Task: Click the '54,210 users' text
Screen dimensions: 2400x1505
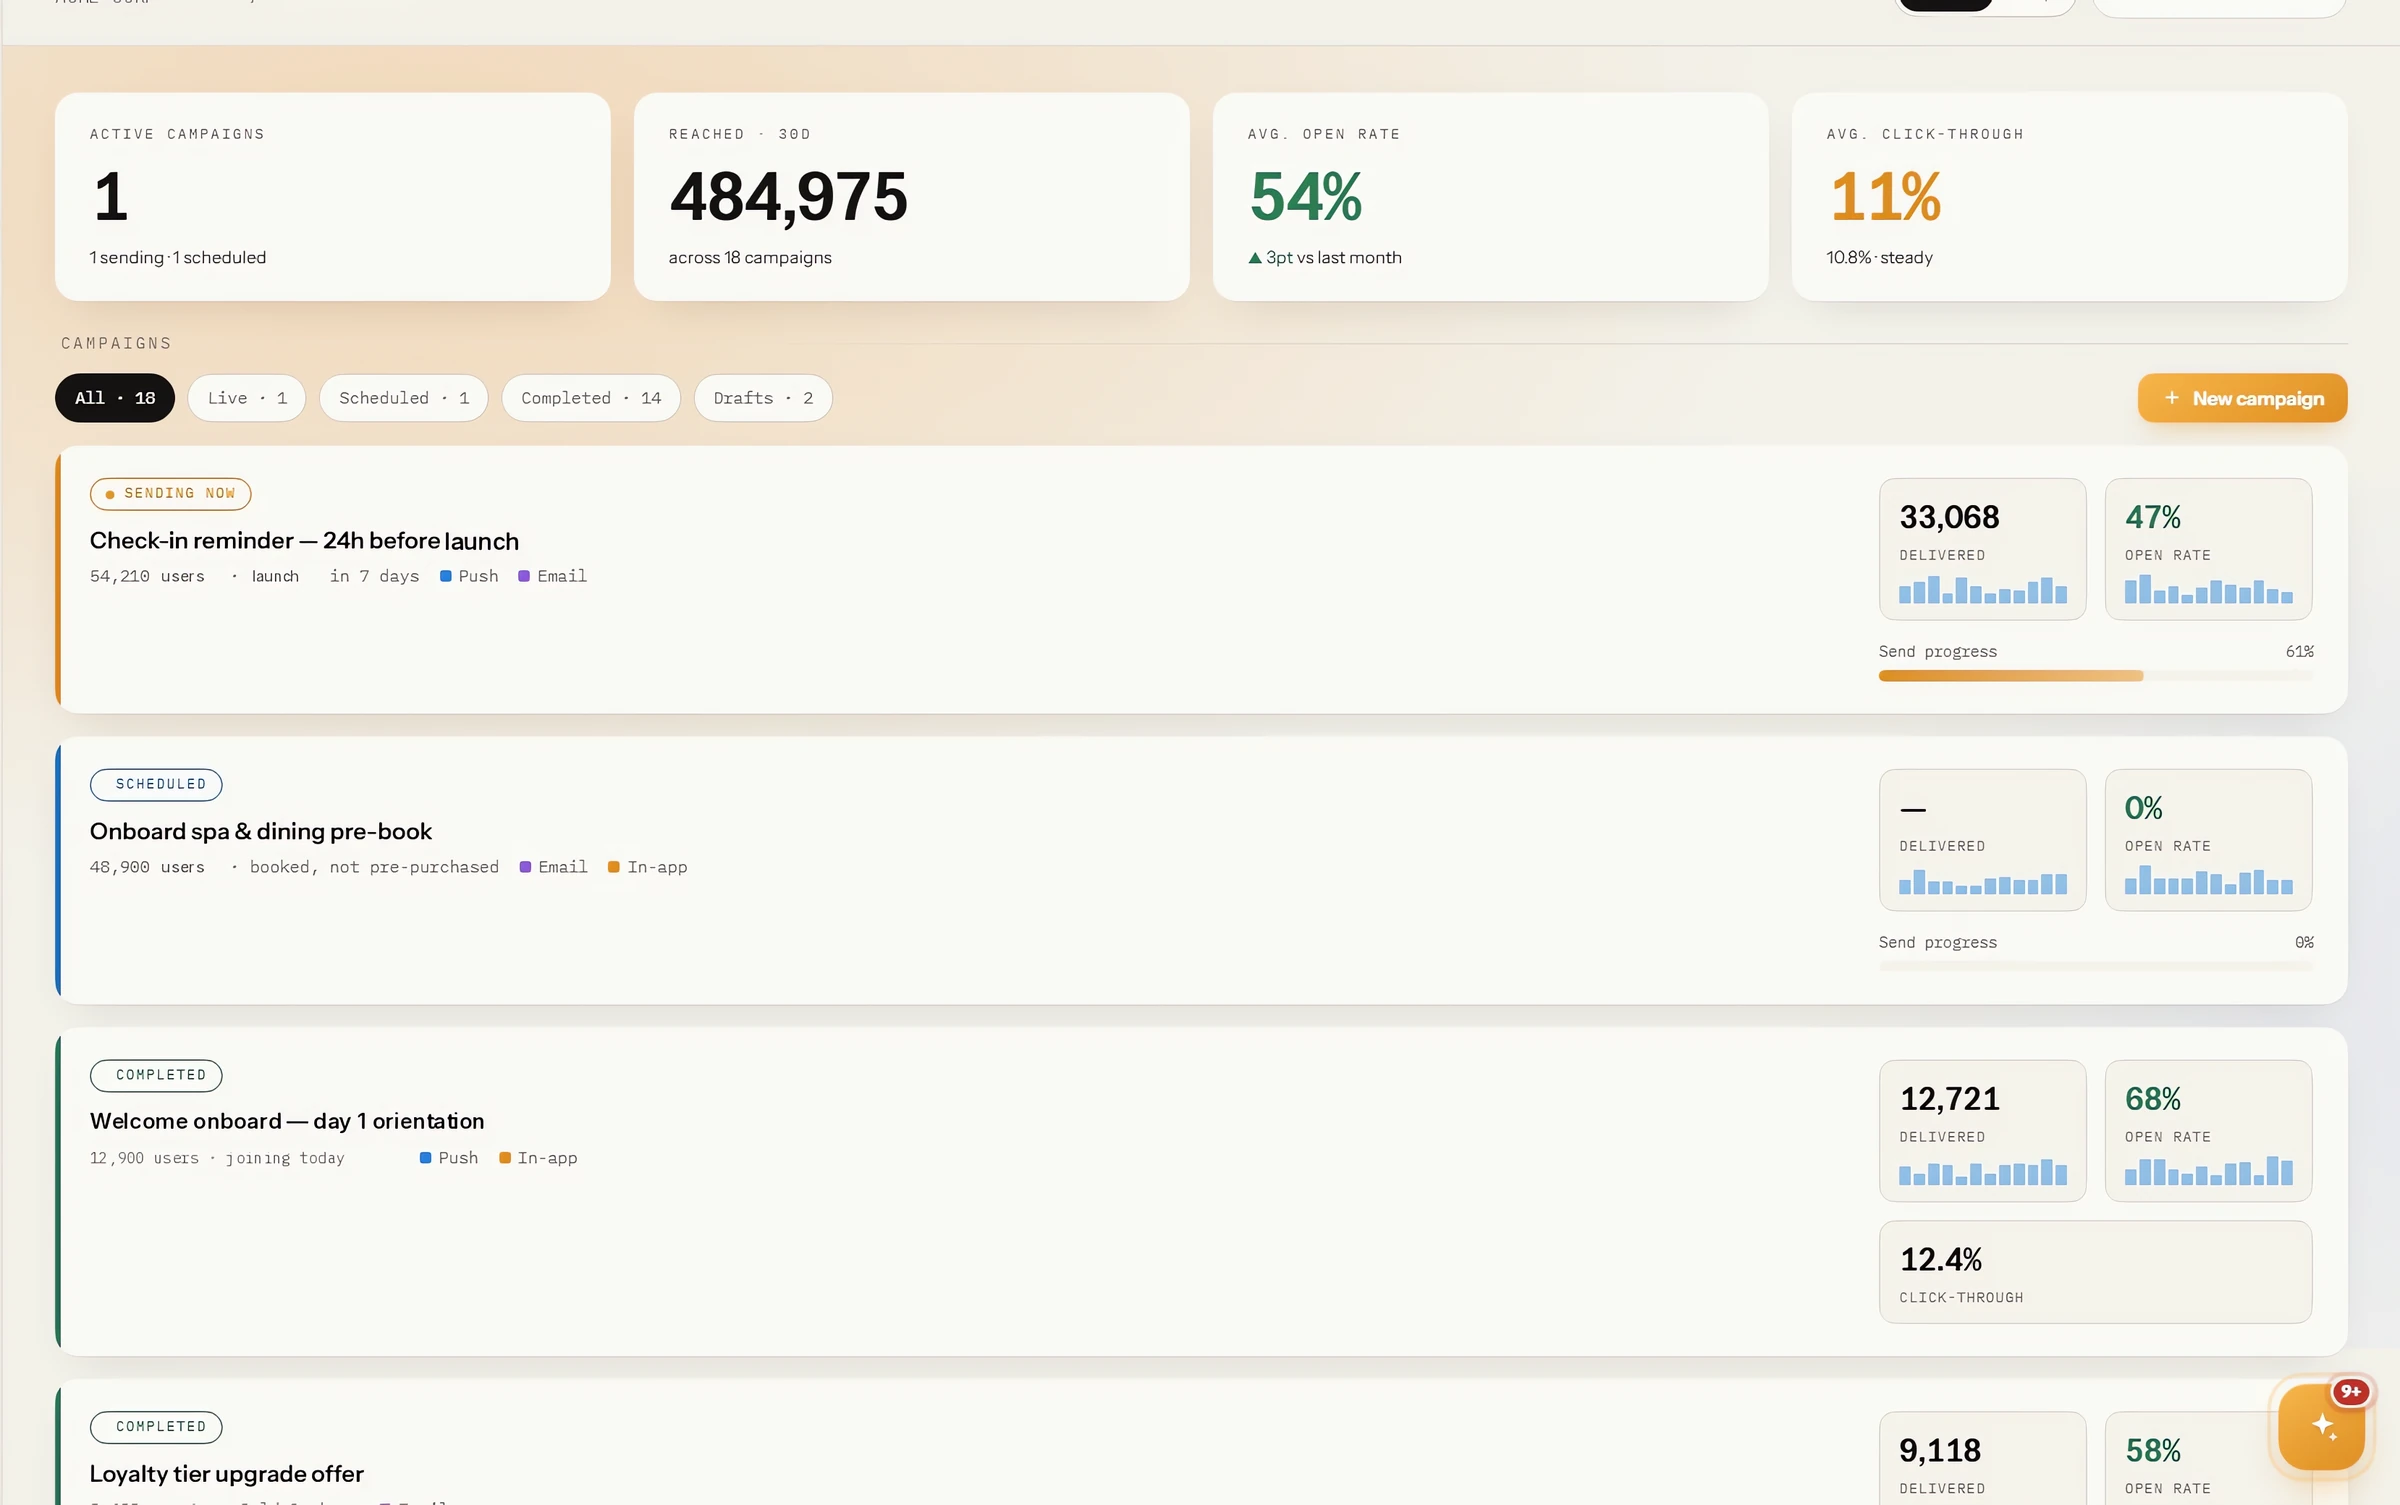Action: tap(147, 576)
